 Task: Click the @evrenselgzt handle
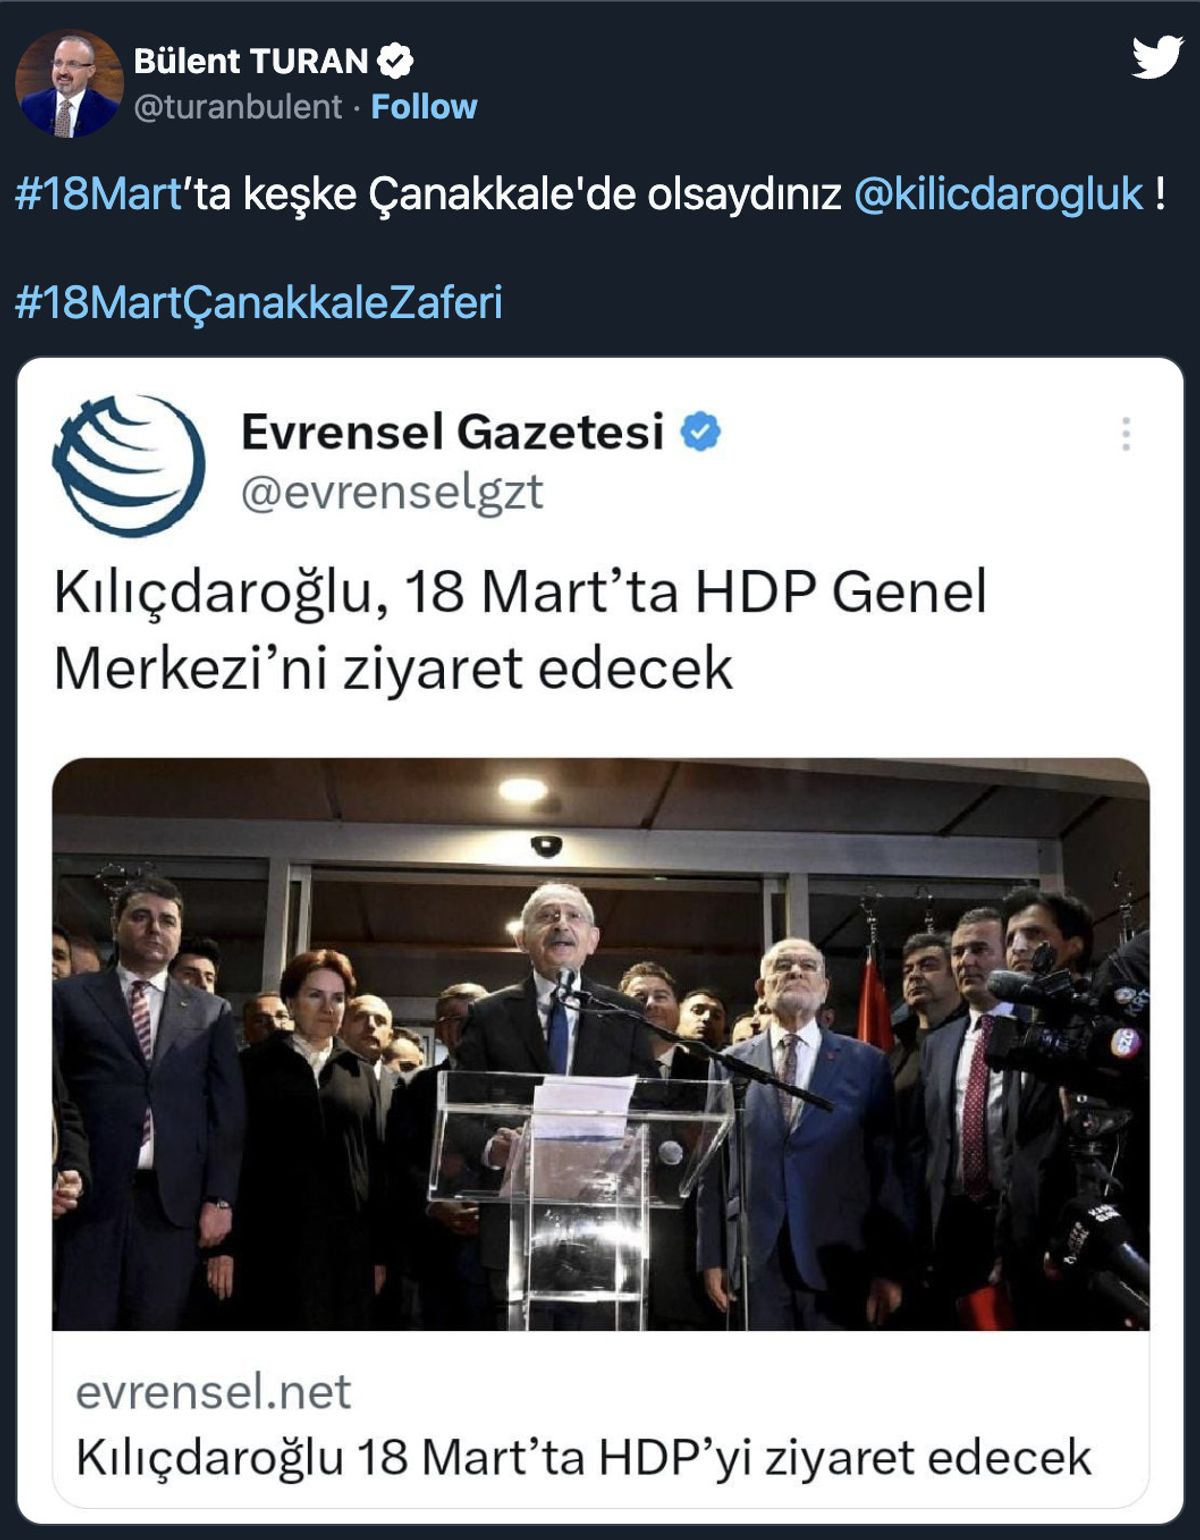[392, 492]
